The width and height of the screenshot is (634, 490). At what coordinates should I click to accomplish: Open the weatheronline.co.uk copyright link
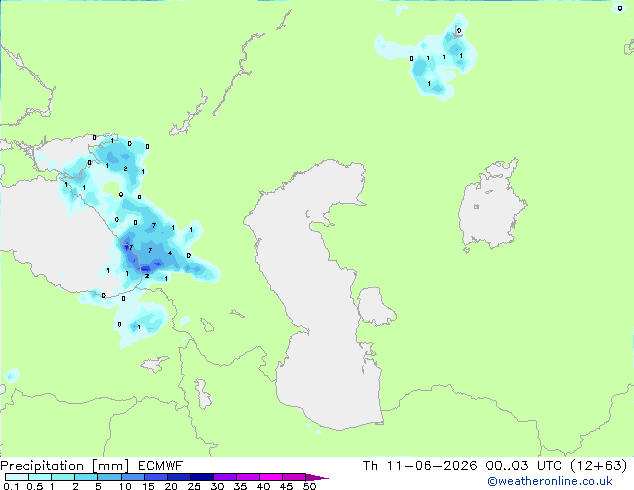coord(550,481)
